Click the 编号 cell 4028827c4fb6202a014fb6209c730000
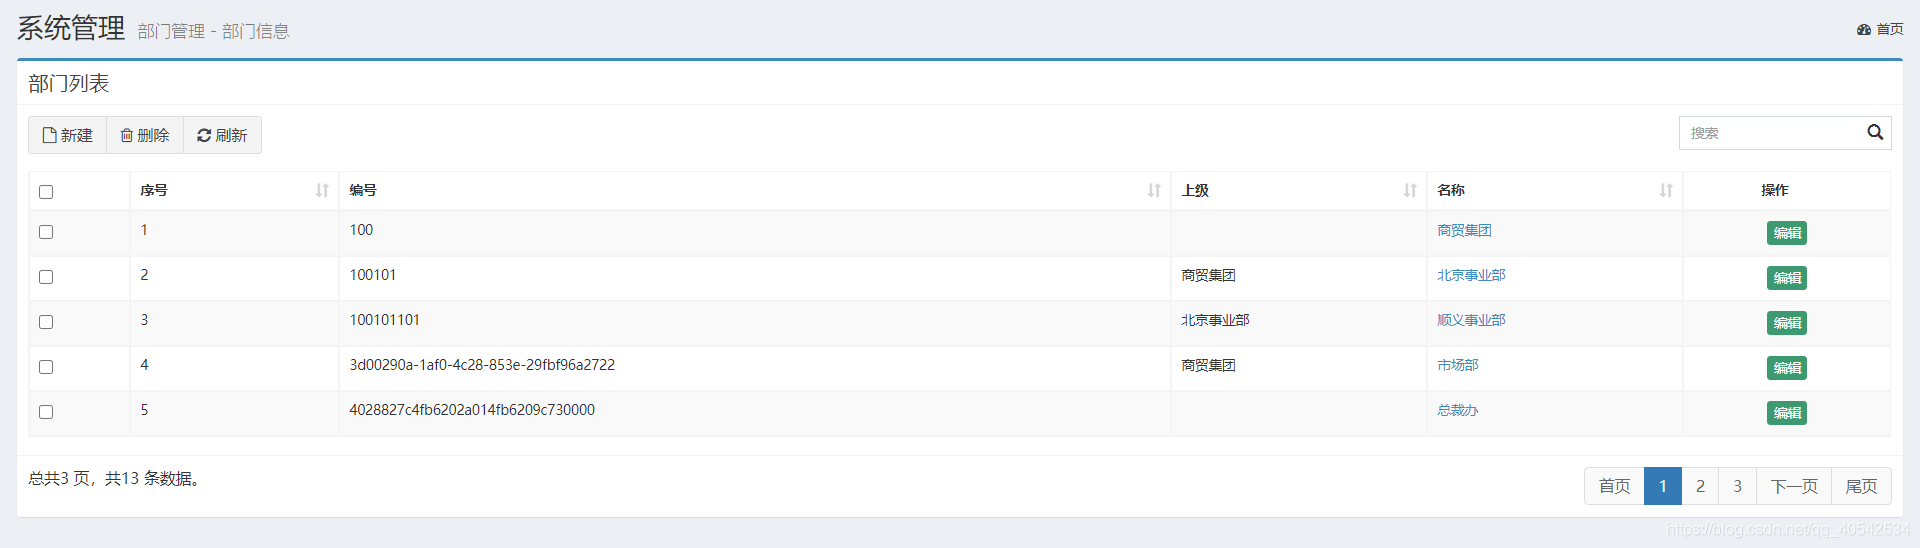1920x548 pixels. pos(472,410)
